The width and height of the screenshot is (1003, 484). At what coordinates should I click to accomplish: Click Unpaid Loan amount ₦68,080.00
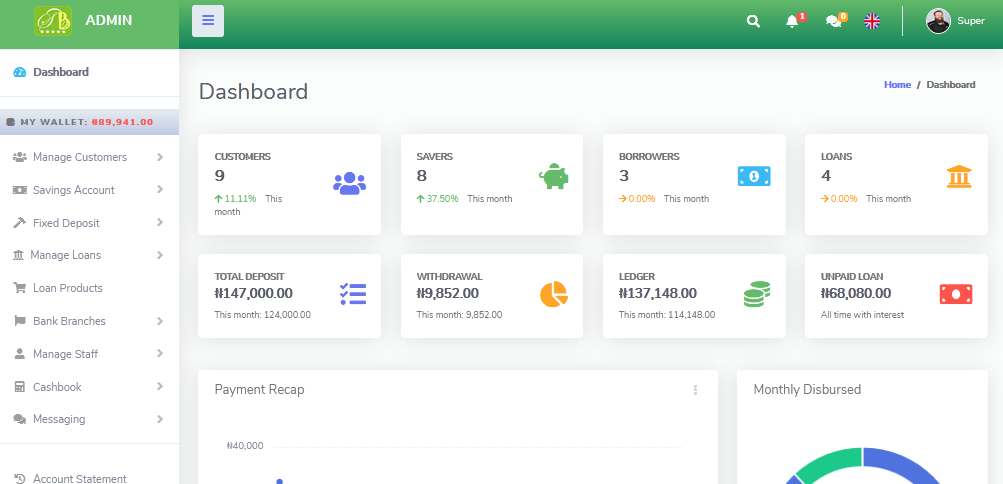pyautogui.click(x=856, y=293)
